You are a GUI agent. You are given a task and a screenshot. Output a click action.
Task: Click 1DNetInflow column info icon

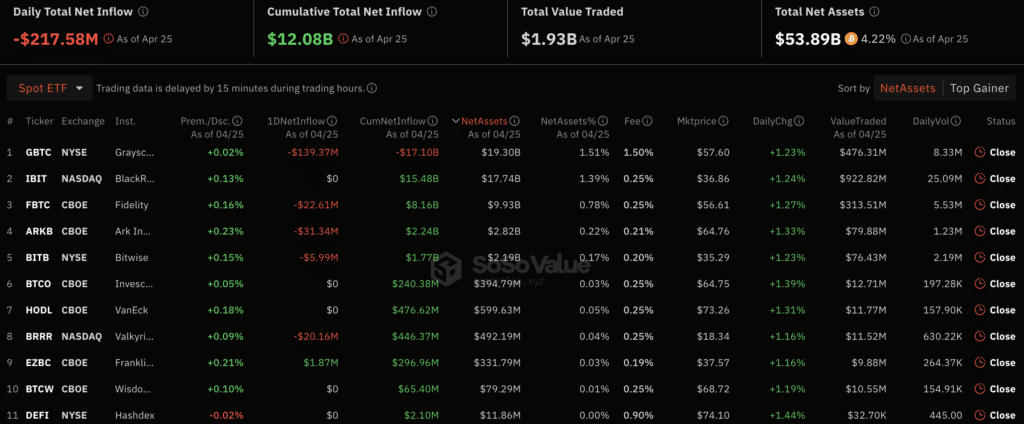(x=332, y=121)
